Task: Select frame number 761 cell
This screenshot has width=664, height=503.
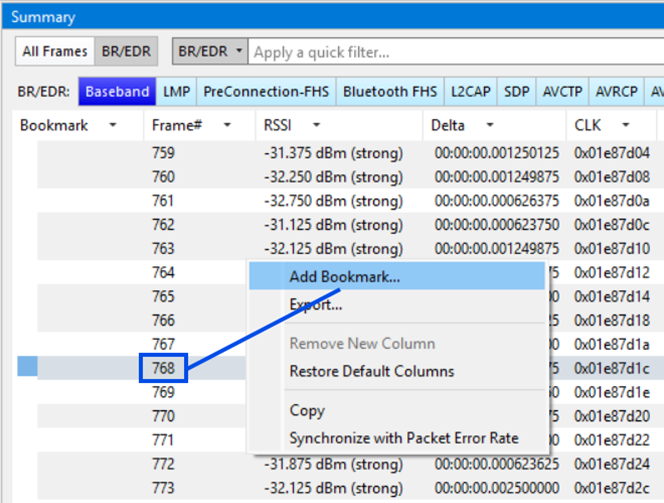Action: click(163, 201)
